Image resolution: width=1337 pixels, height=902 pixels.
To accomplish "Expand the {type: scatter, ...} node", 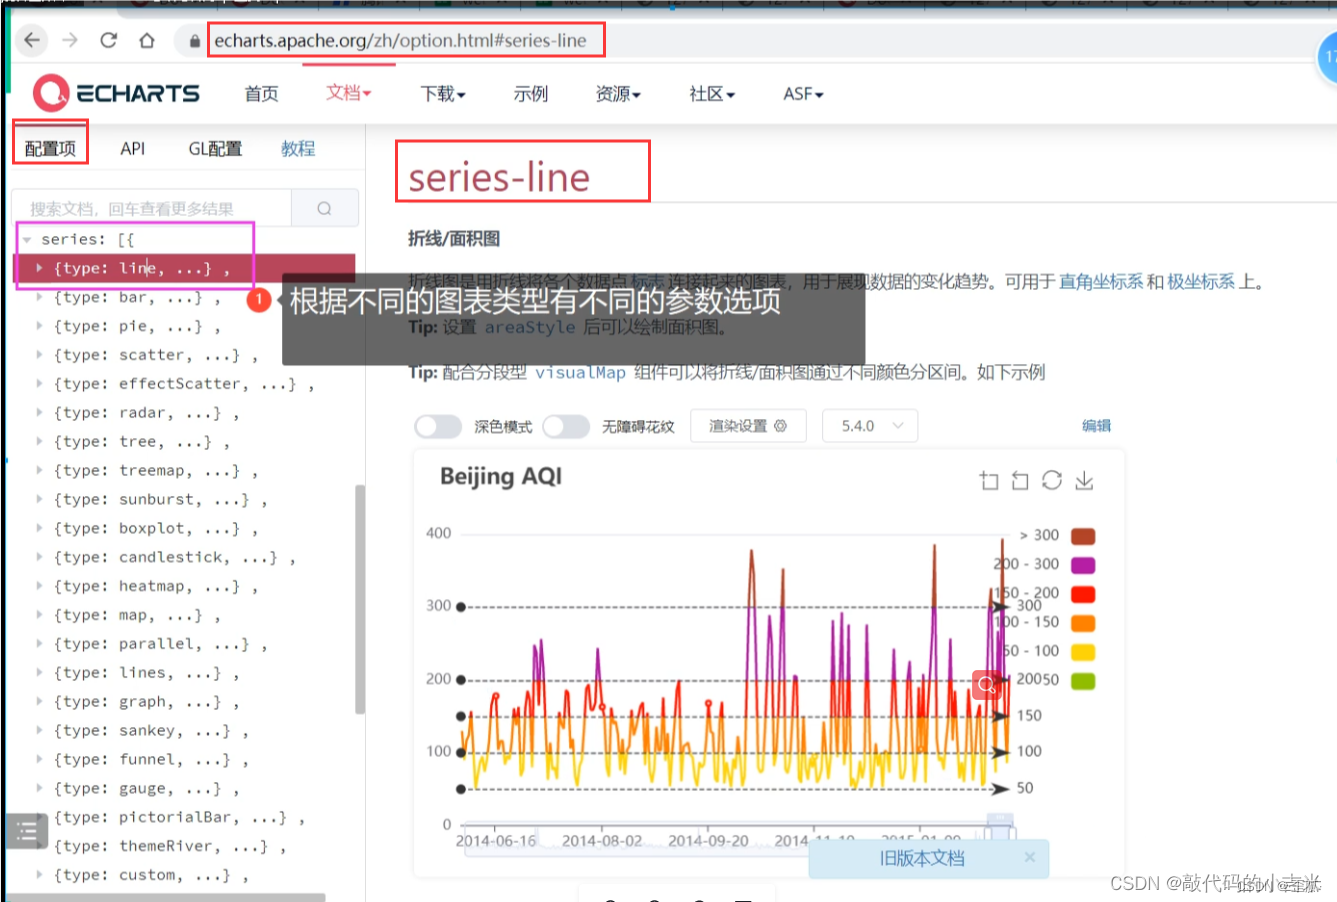I will 39,355.
